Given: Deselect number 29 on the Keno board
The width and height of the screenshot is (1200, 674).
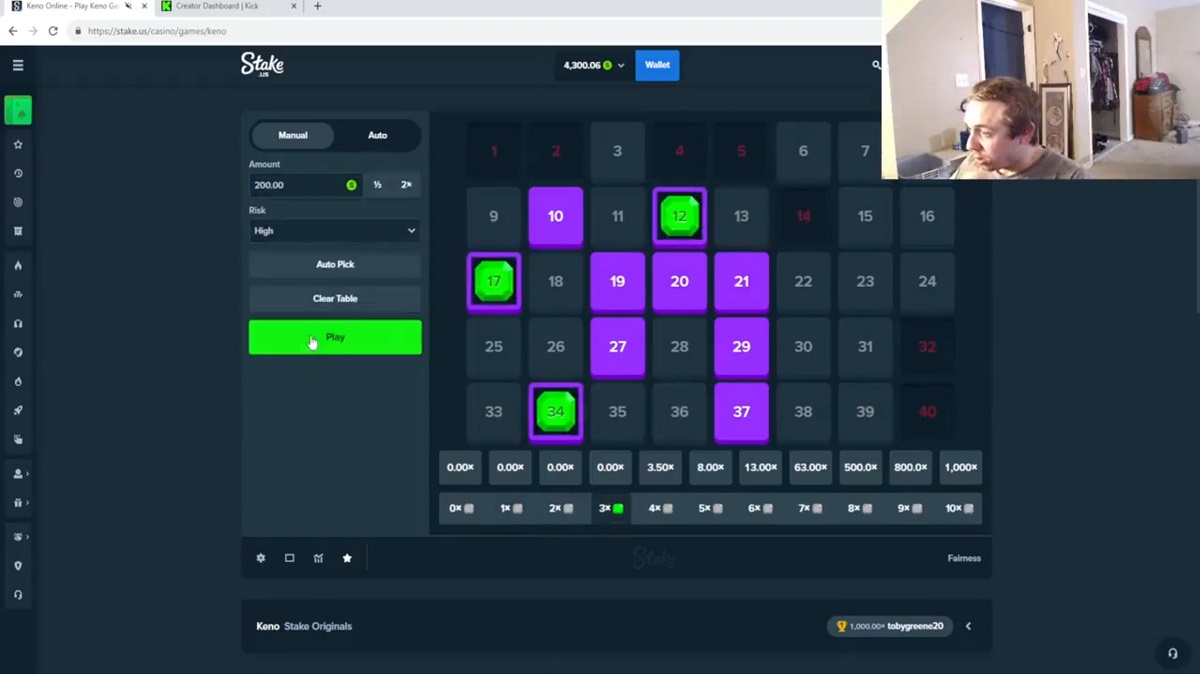Looking at the screenshot, I should click(x=742, y=346).
